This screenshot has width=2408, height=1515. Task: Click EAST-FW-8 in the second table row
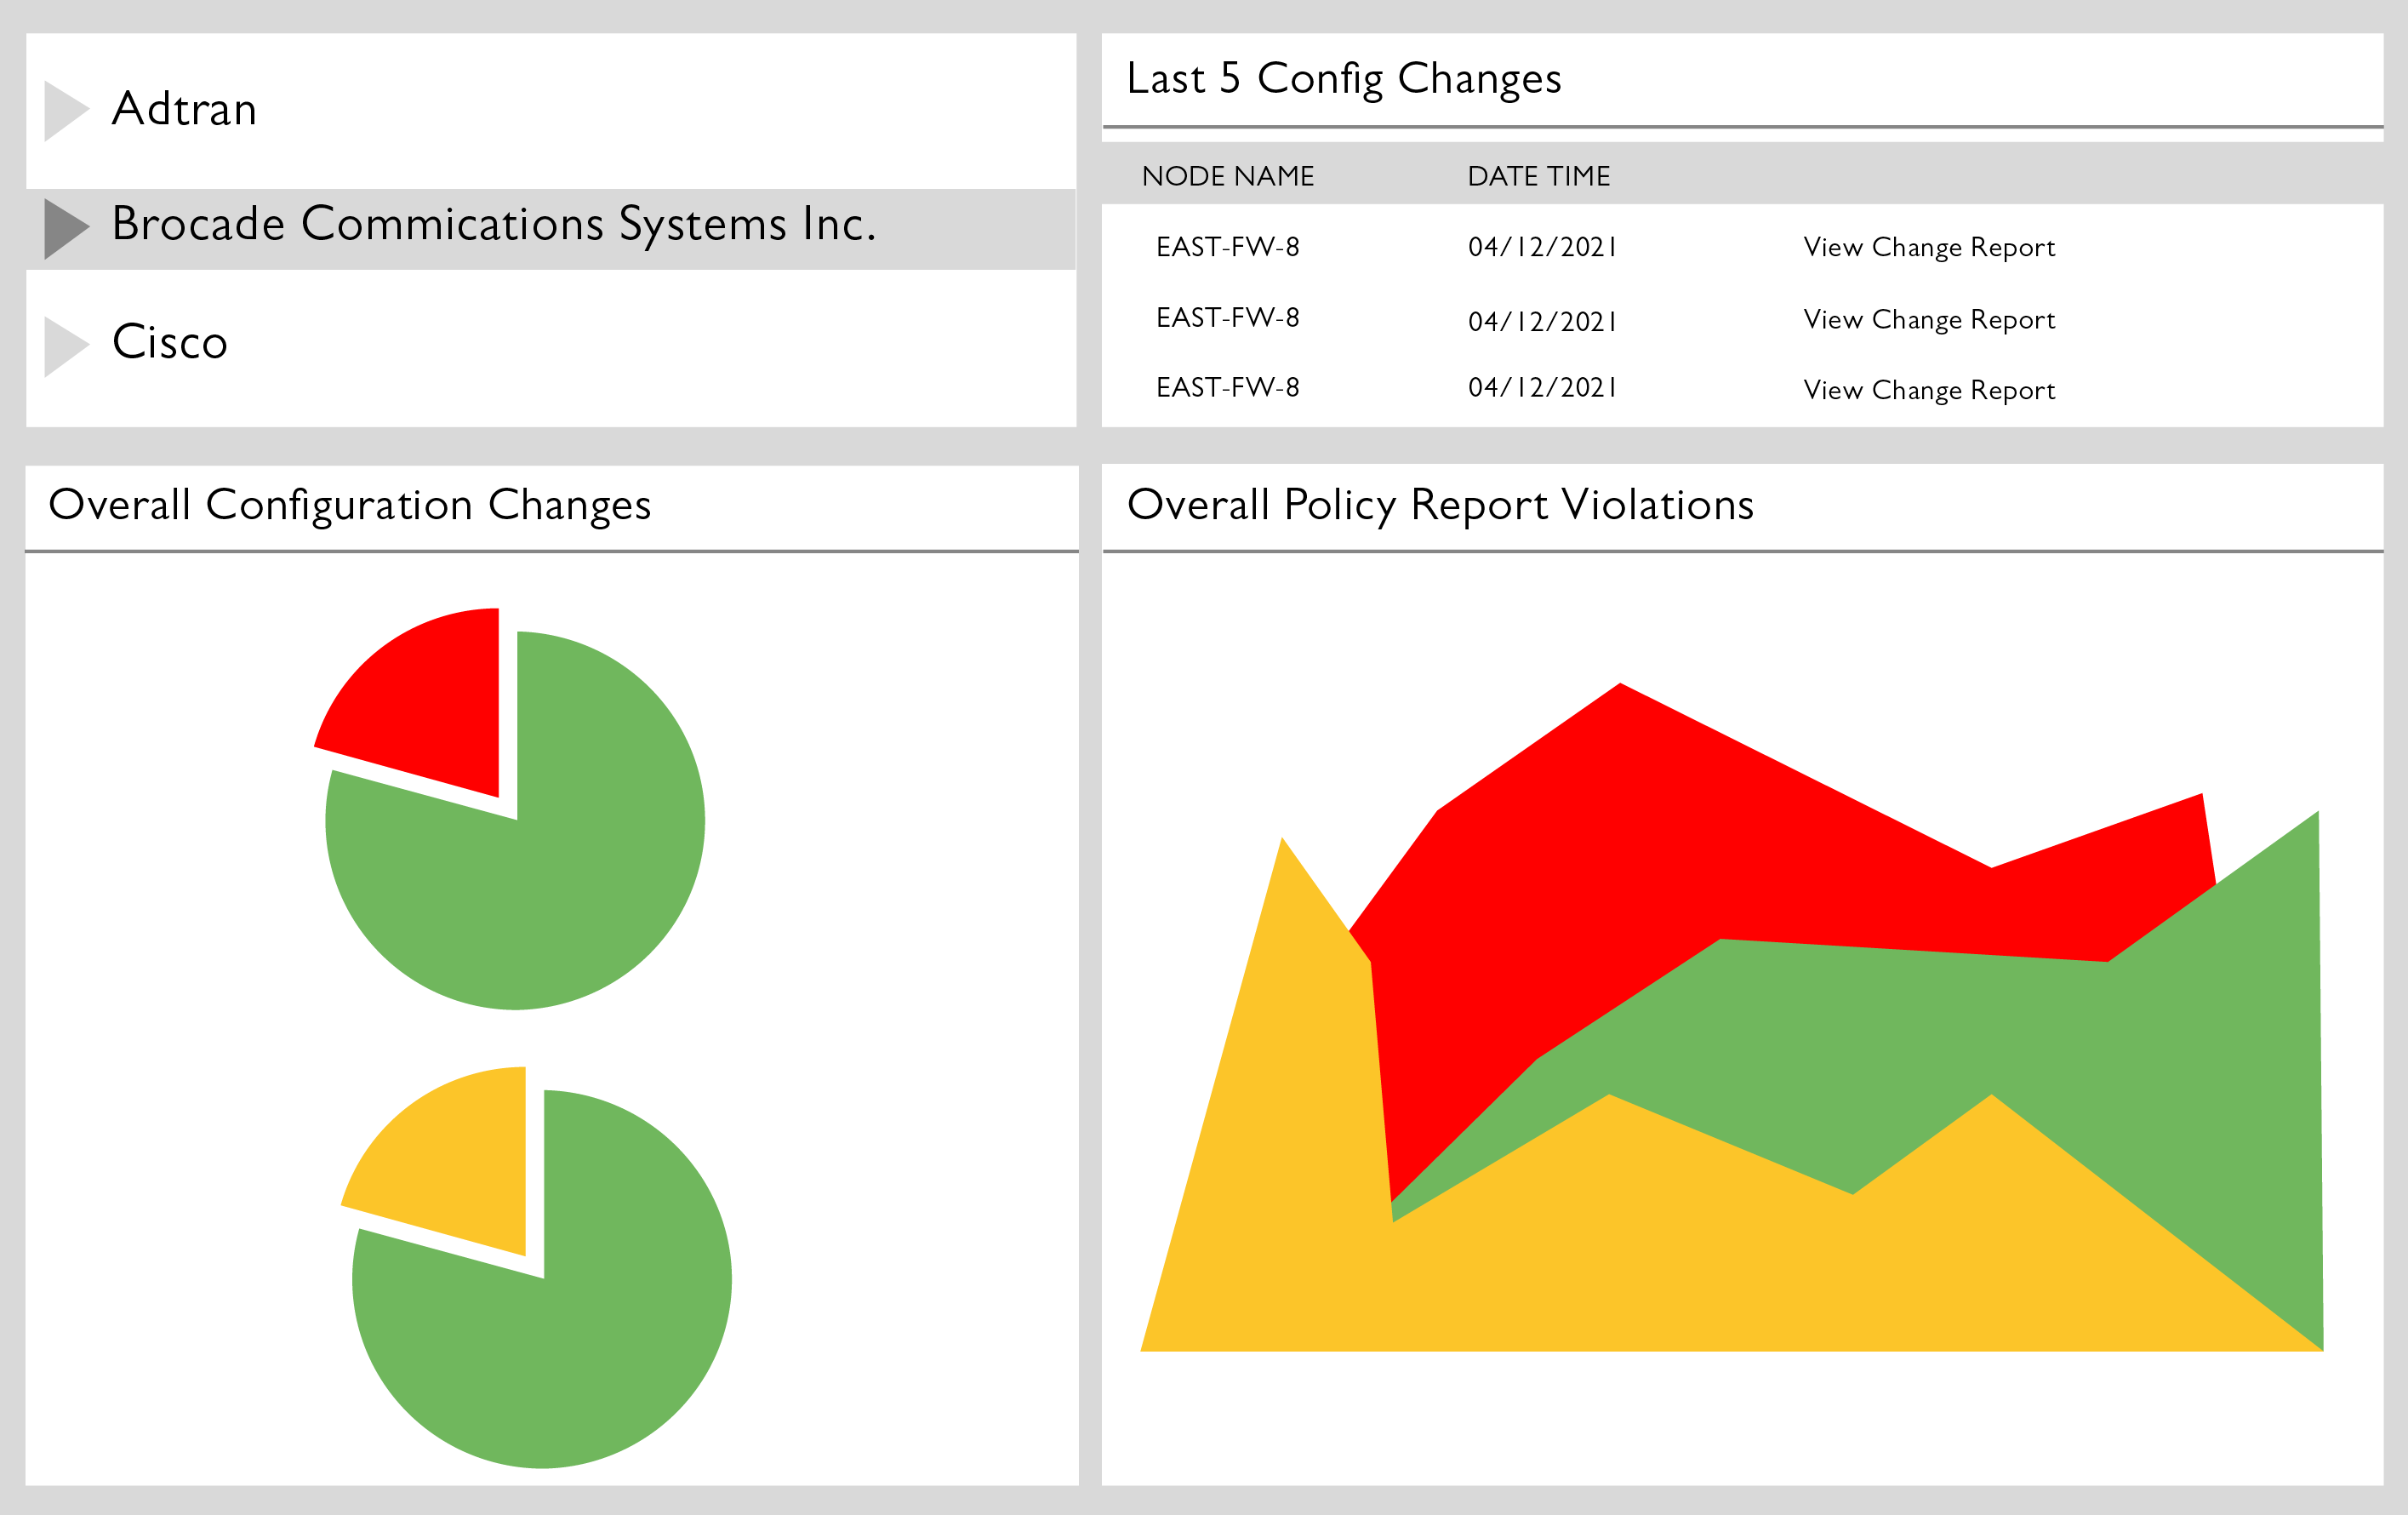pyautogui.click(x=1228, y=318)
